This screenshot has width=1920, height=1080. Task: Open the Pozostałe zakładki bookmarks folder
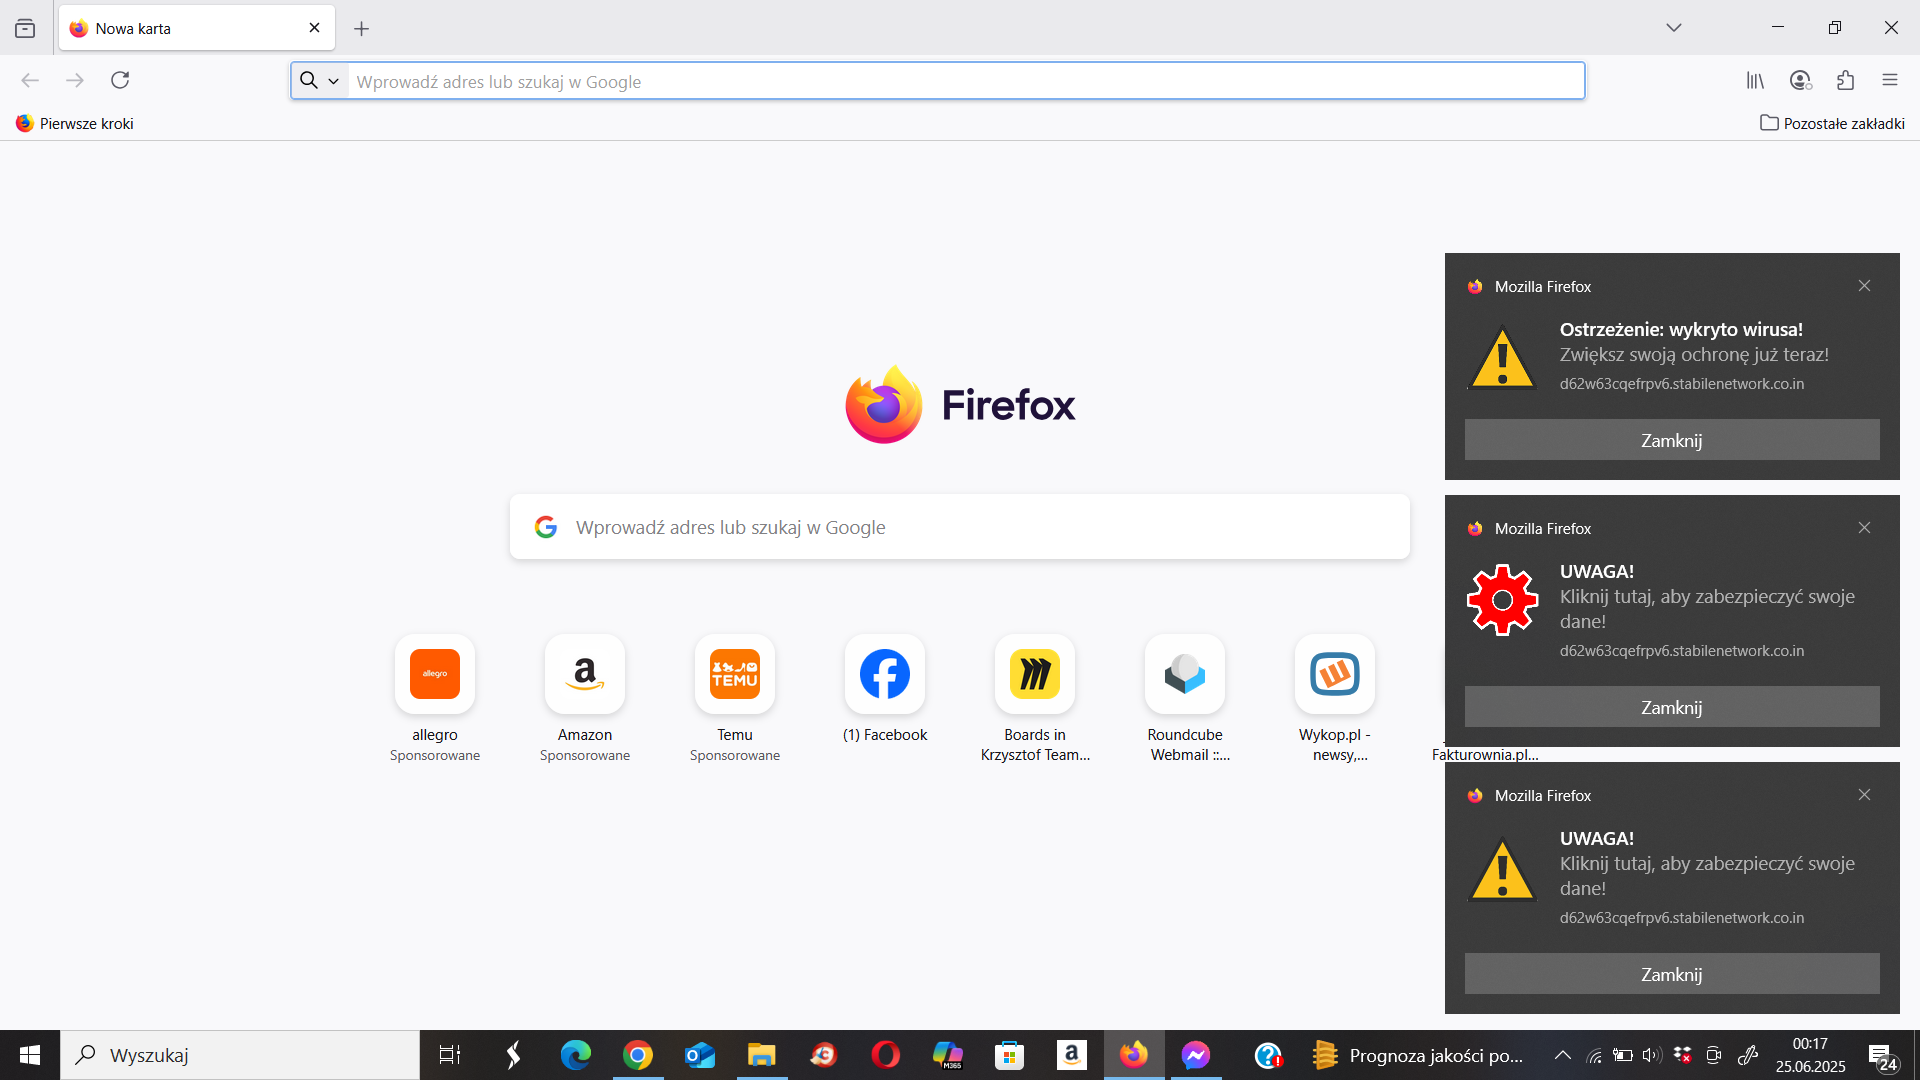(x=1832, y=123)
